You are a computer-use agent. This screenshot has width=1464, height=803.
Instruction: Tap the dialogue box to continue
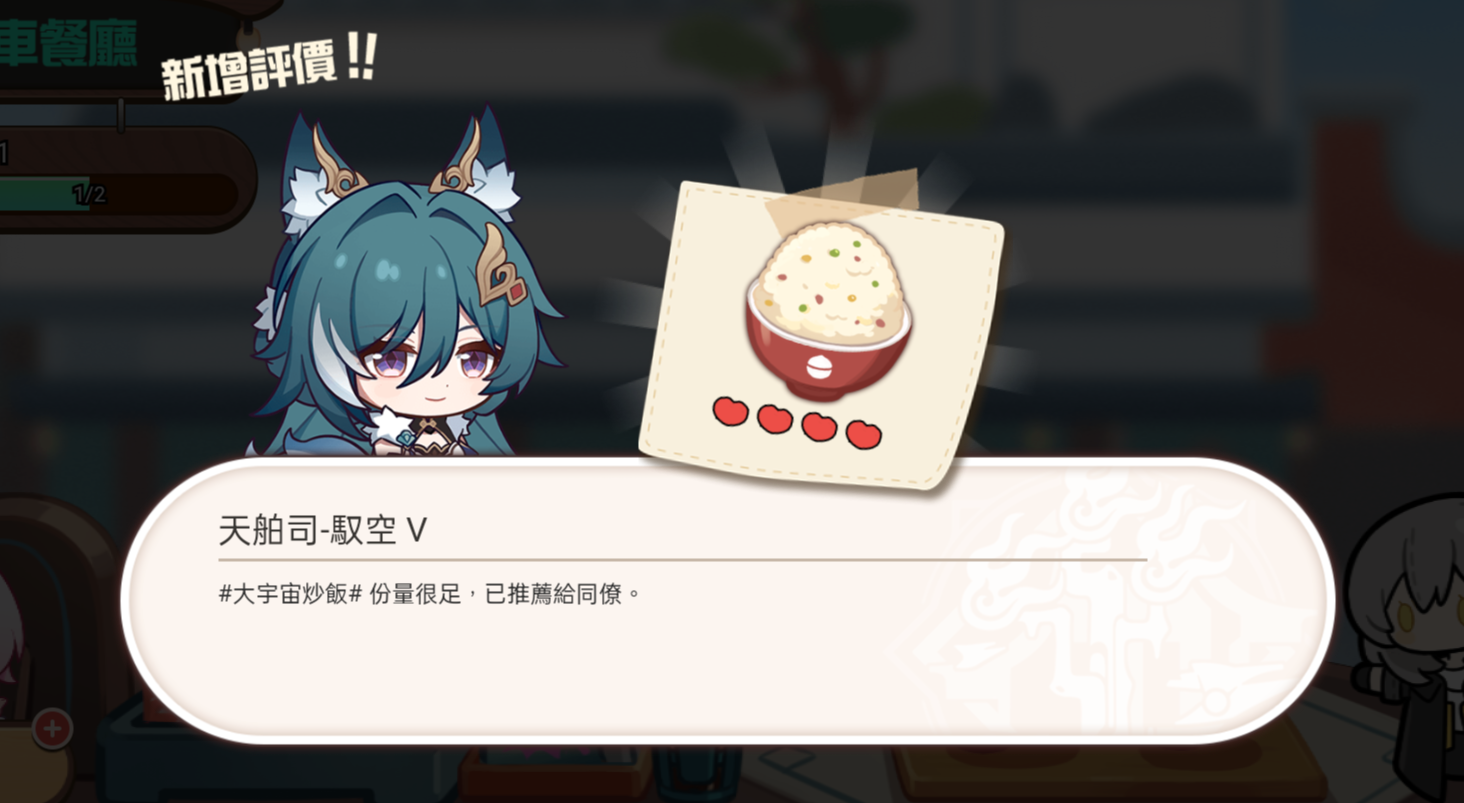tap(728, 601)
